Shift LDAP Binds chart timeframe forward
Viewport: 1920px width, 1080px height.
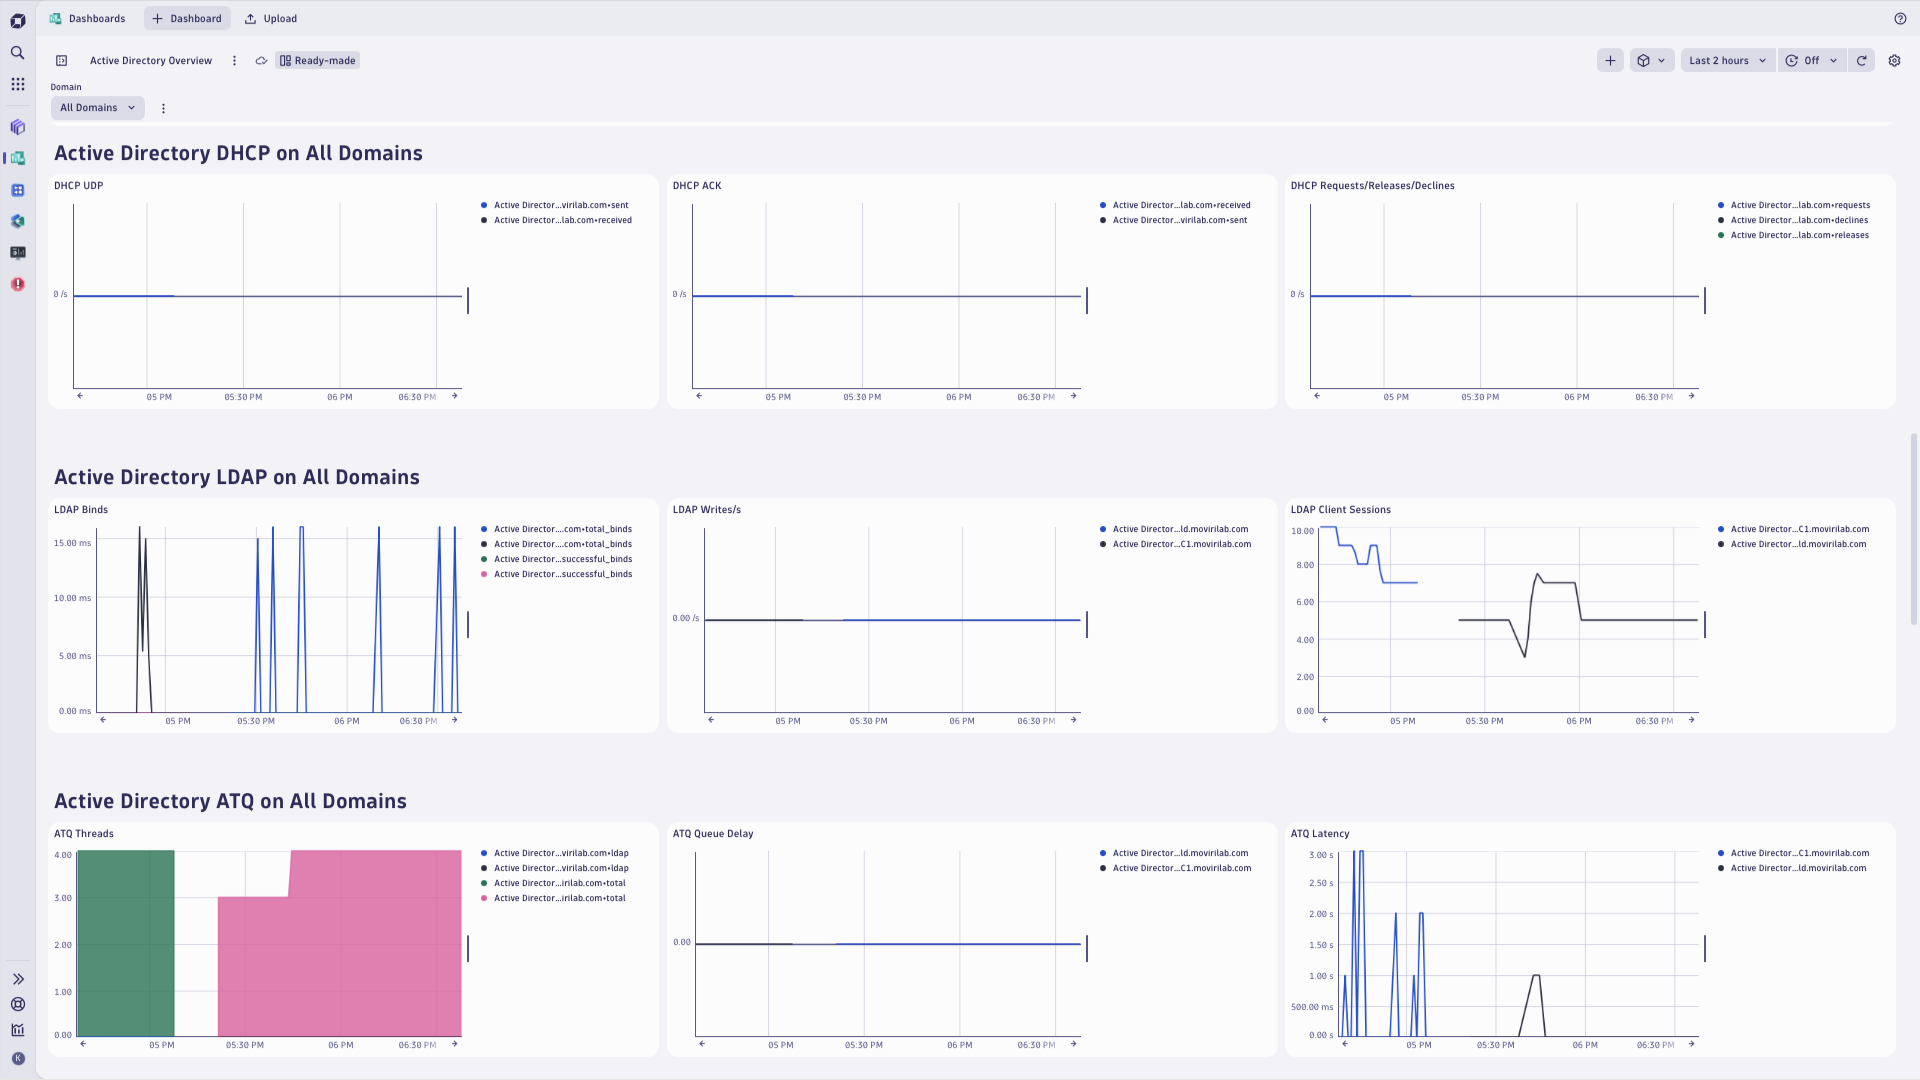454,720
